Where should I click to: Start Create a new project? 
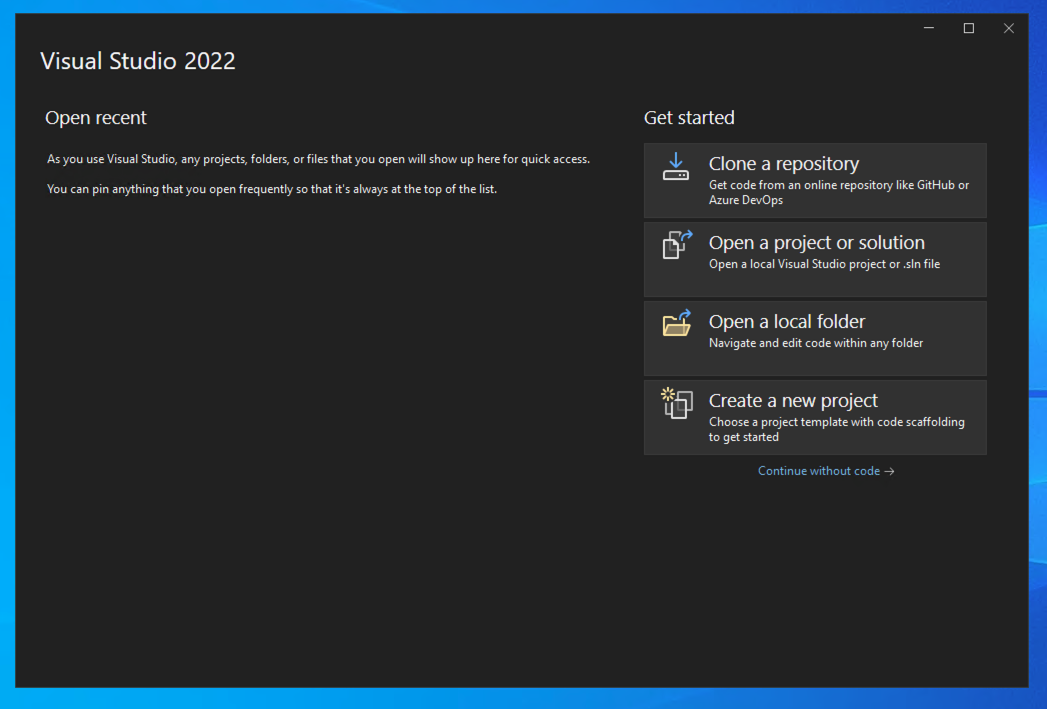(x=815, y=417)
